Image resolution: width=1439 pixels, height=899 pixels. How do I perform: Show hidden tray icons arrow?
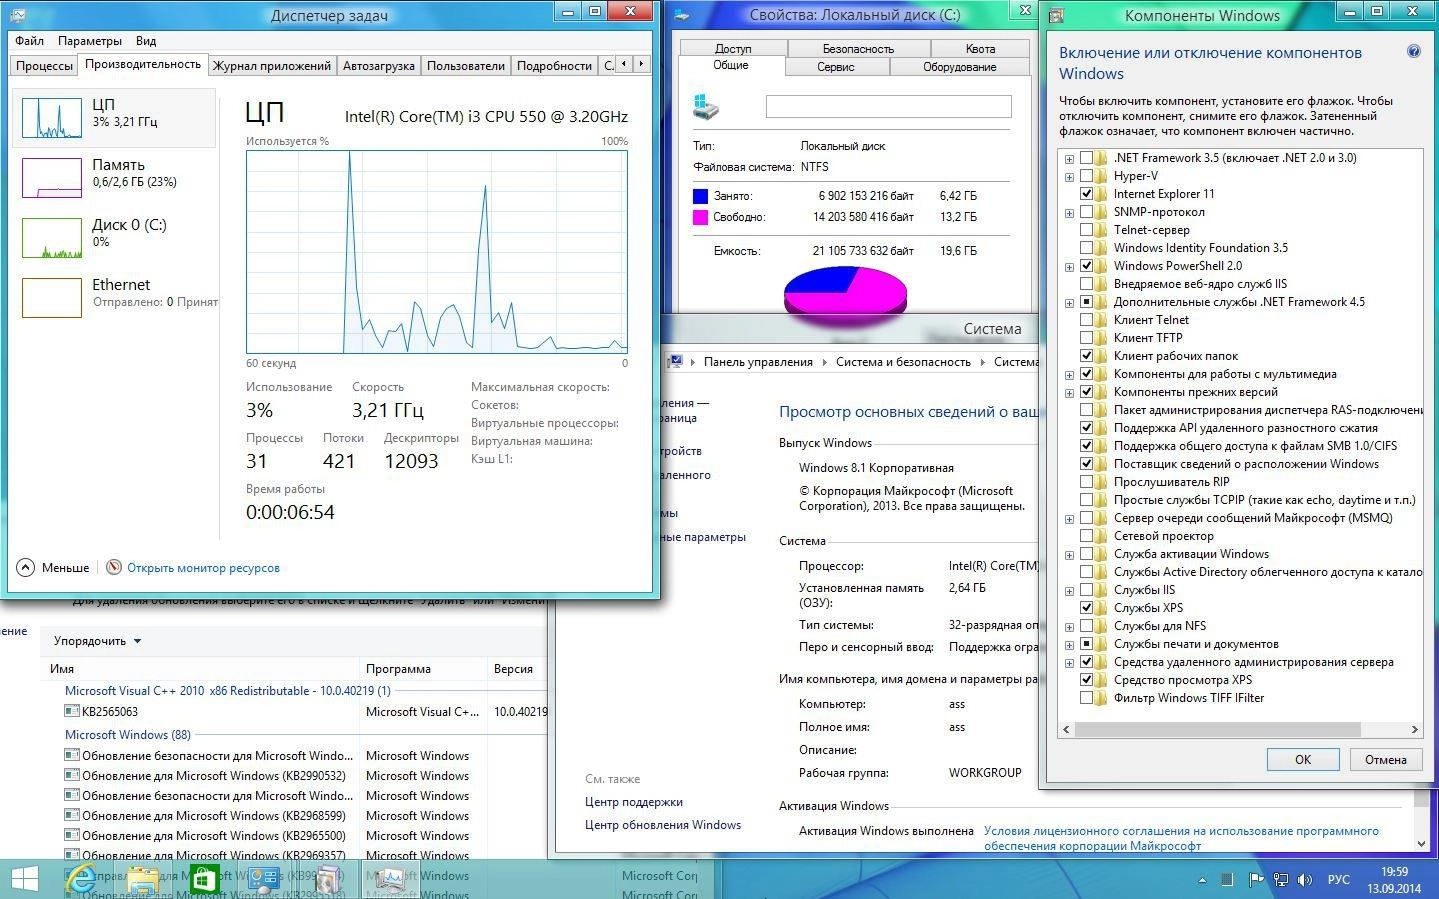click(x=1202, y=881)
